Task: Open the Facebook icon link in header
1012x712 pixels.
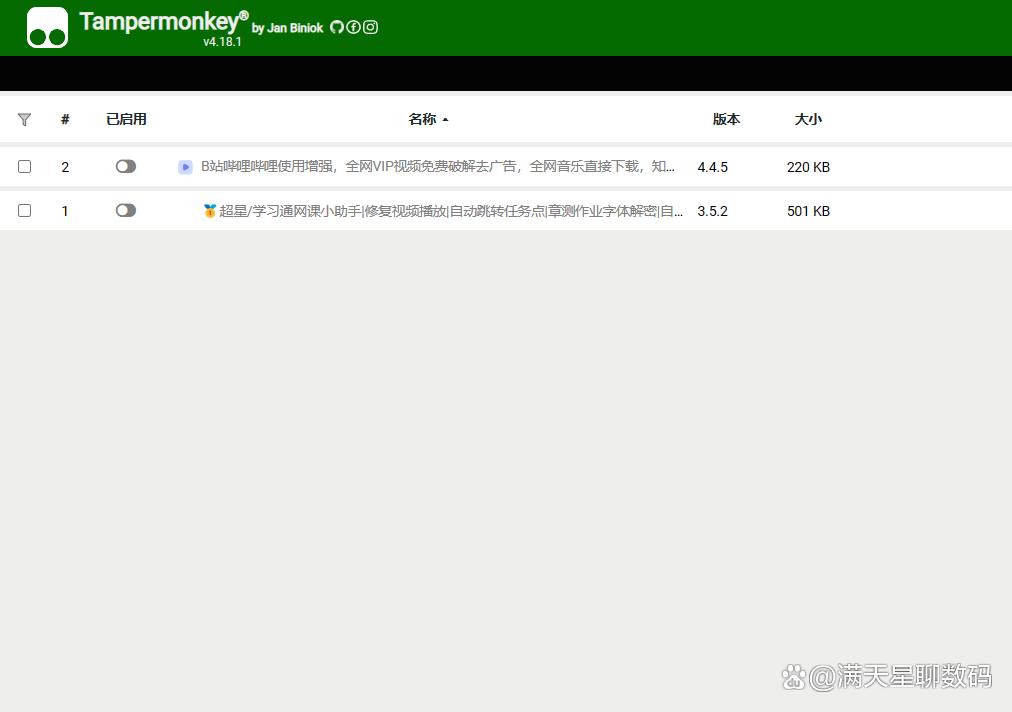Action: click(x=353, y=27)
